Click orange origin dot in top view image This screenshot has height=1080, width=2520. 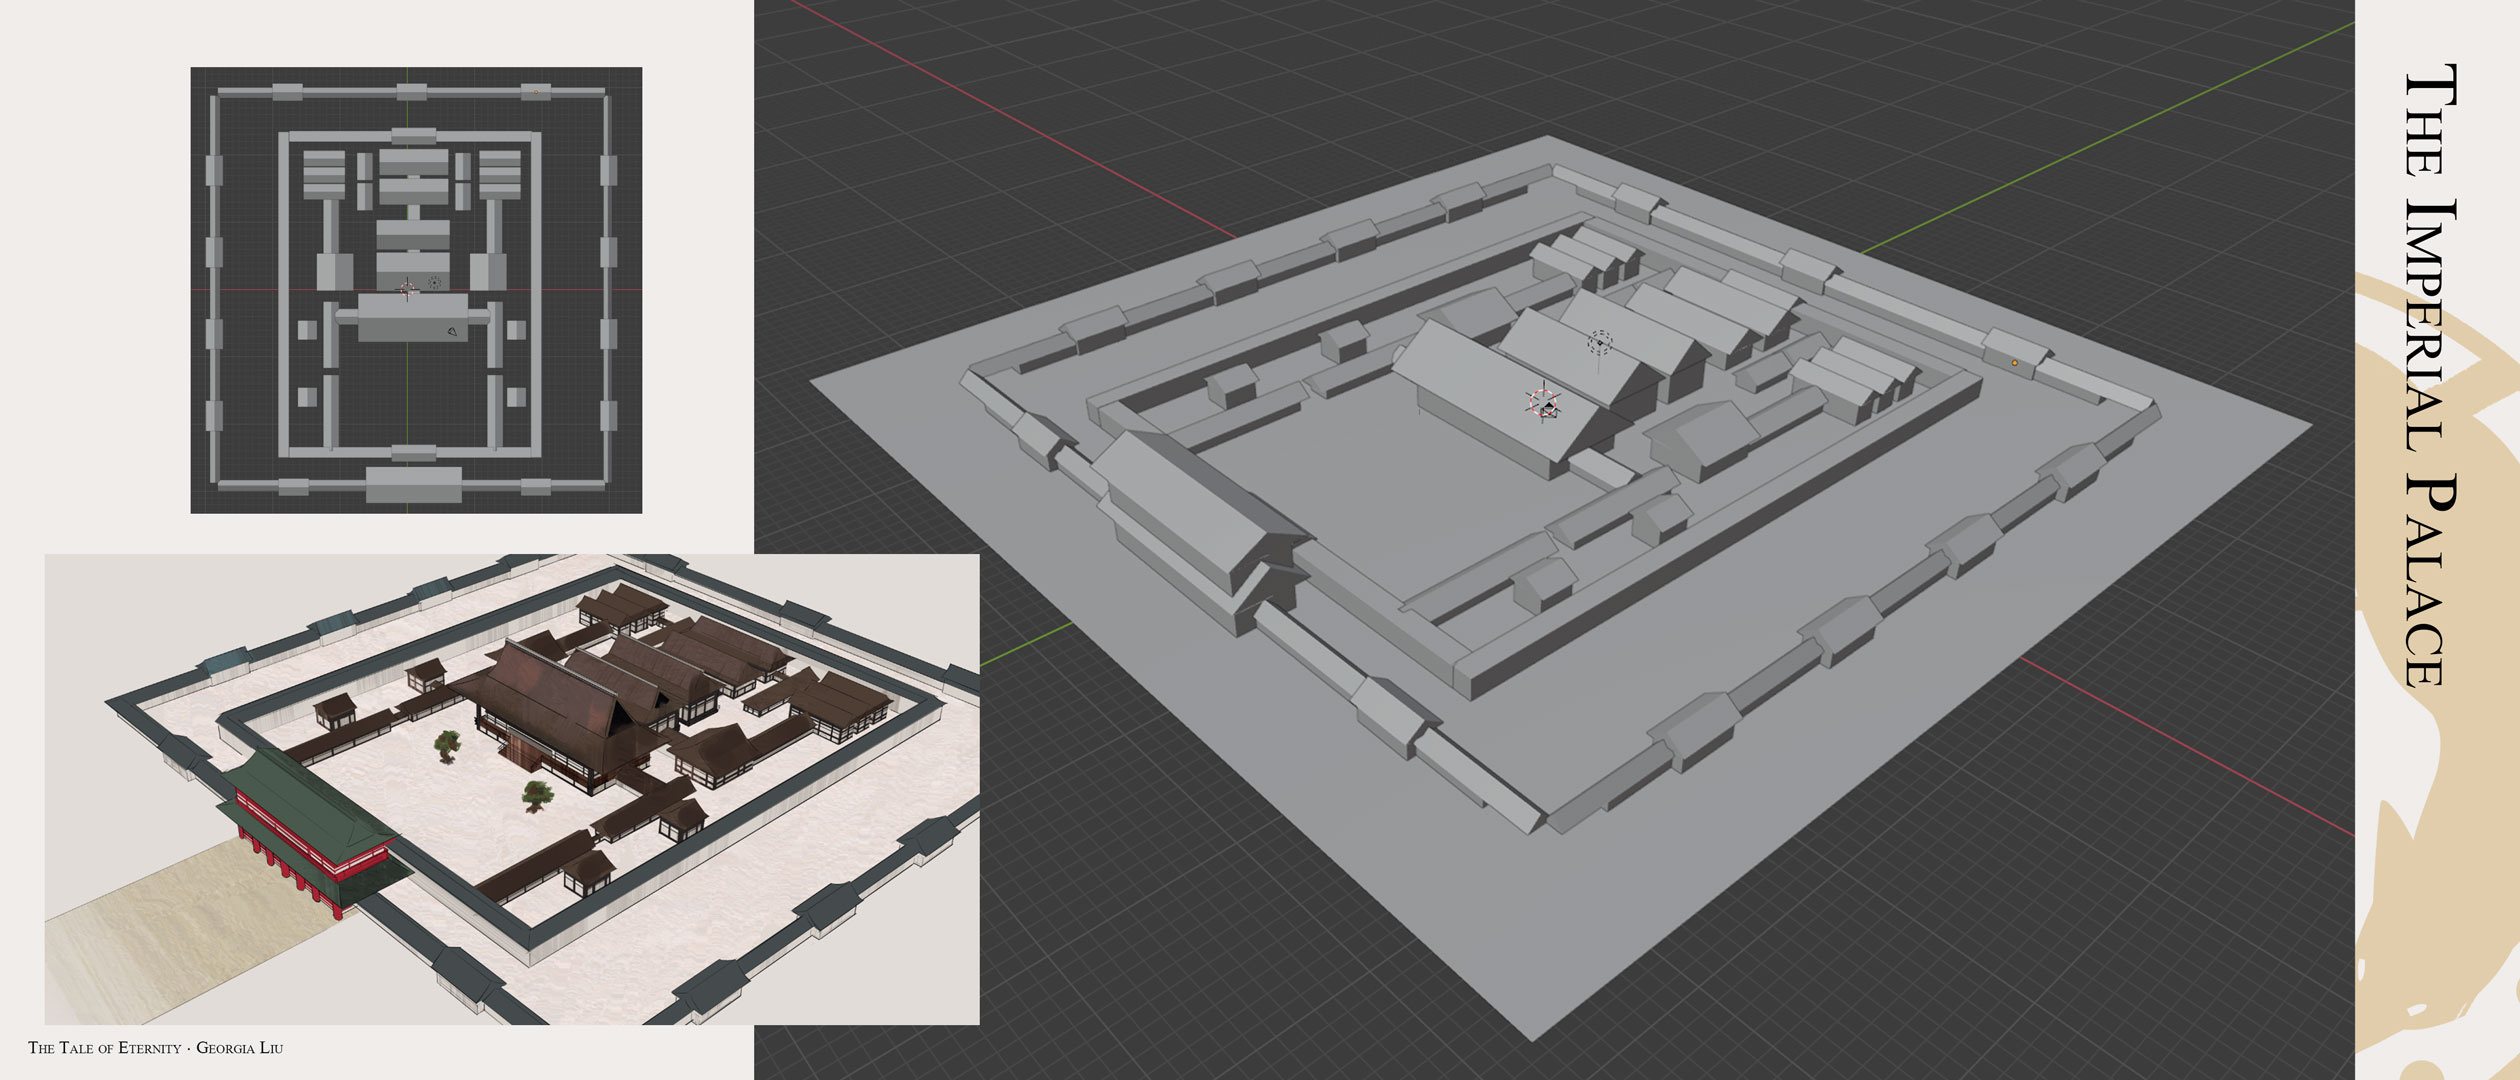(x=536, y=93)
